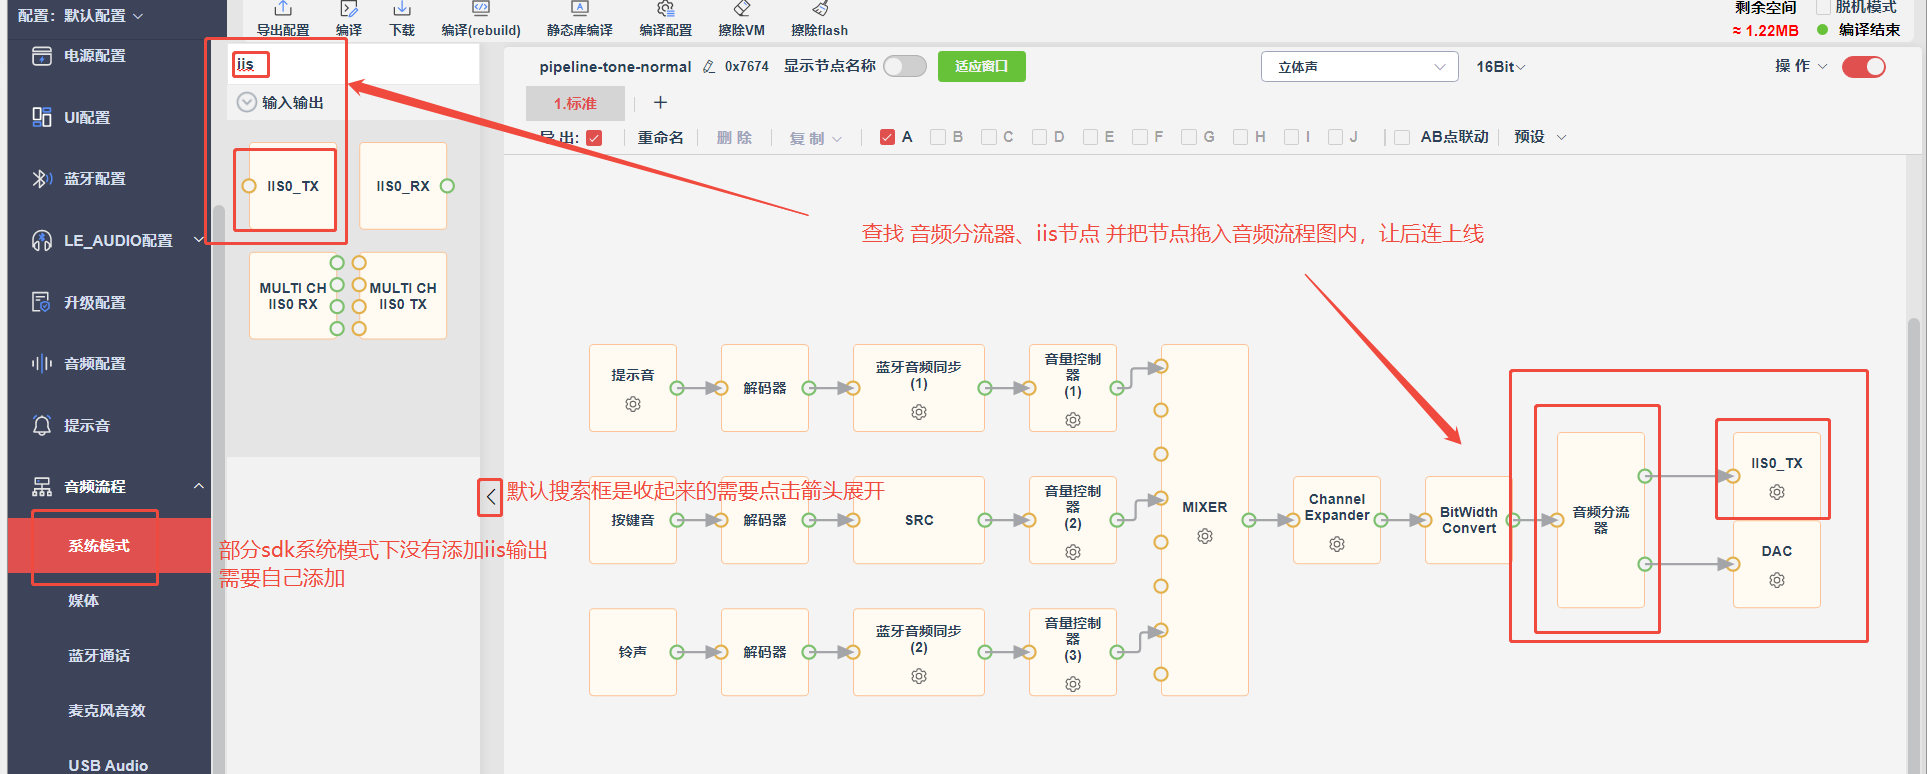Click the pencil icon beside pipeline-tone-normal

click(709, 67)
